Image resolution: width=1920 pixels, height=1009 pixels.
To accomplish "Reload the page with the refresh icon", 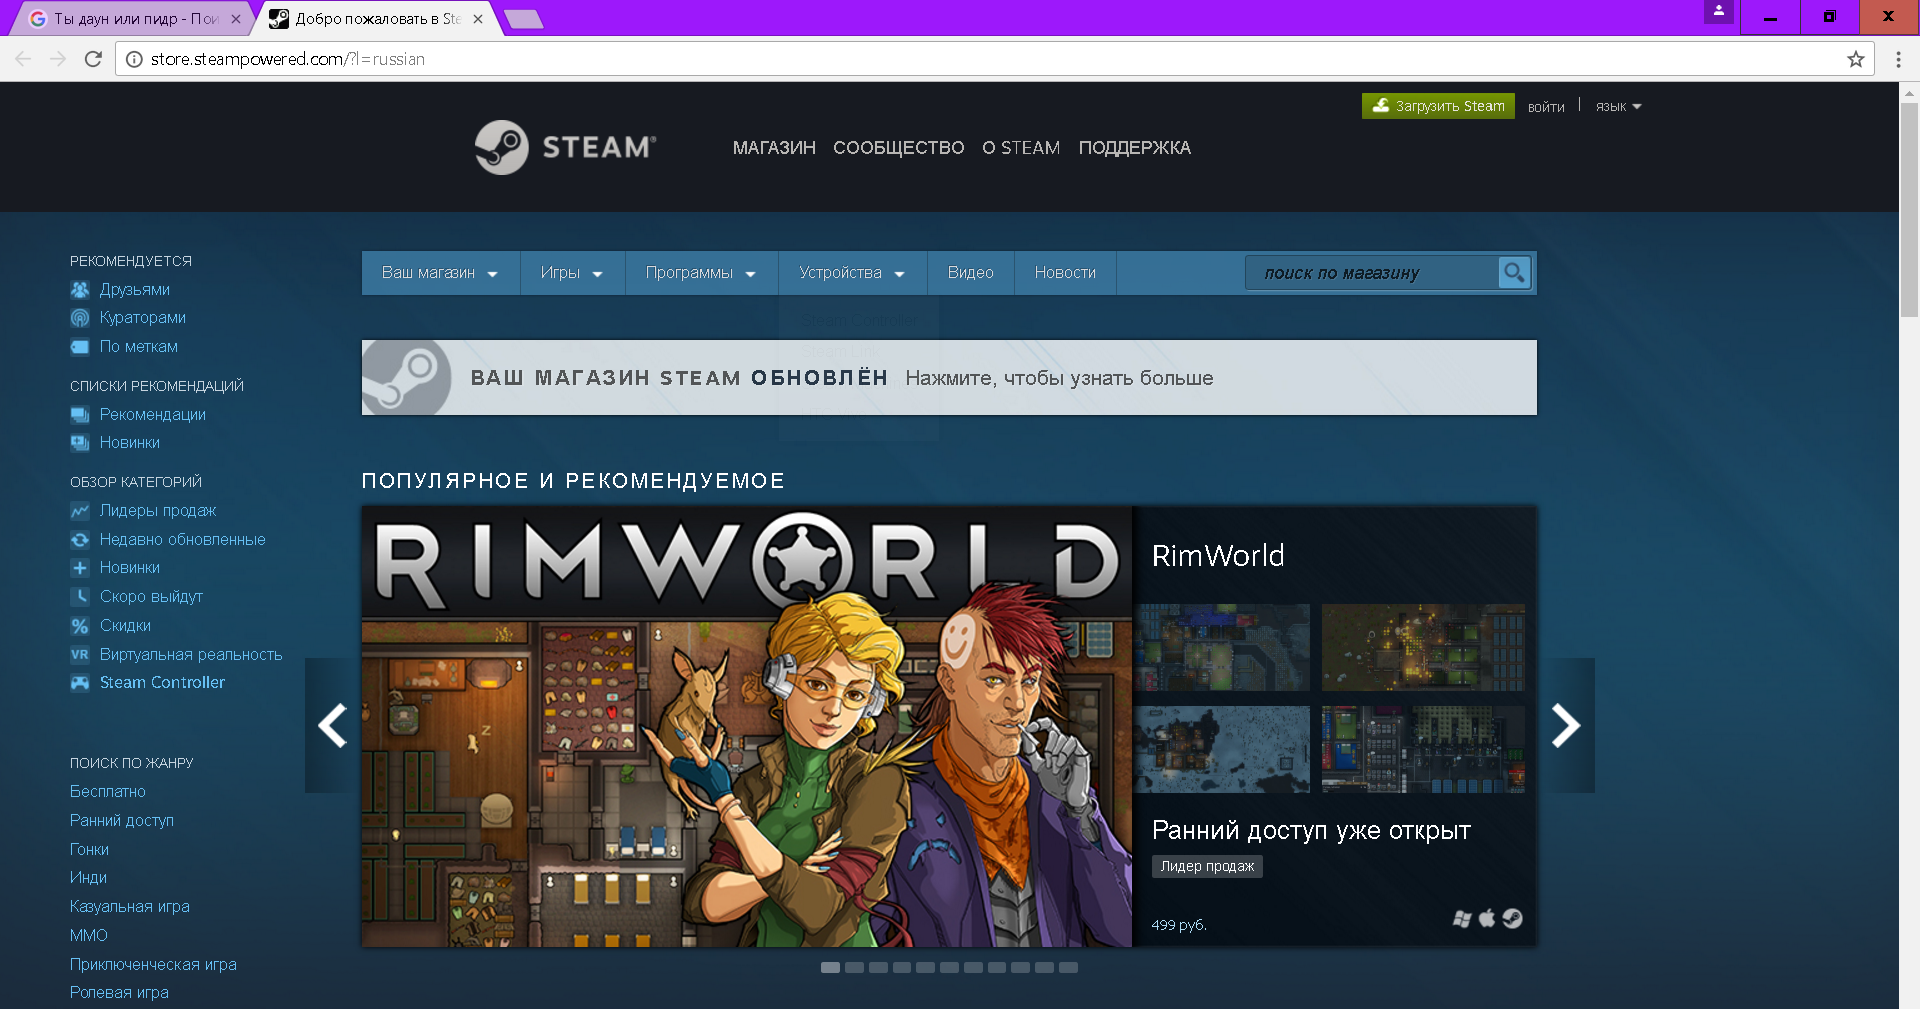I will (x=93, y=59).
